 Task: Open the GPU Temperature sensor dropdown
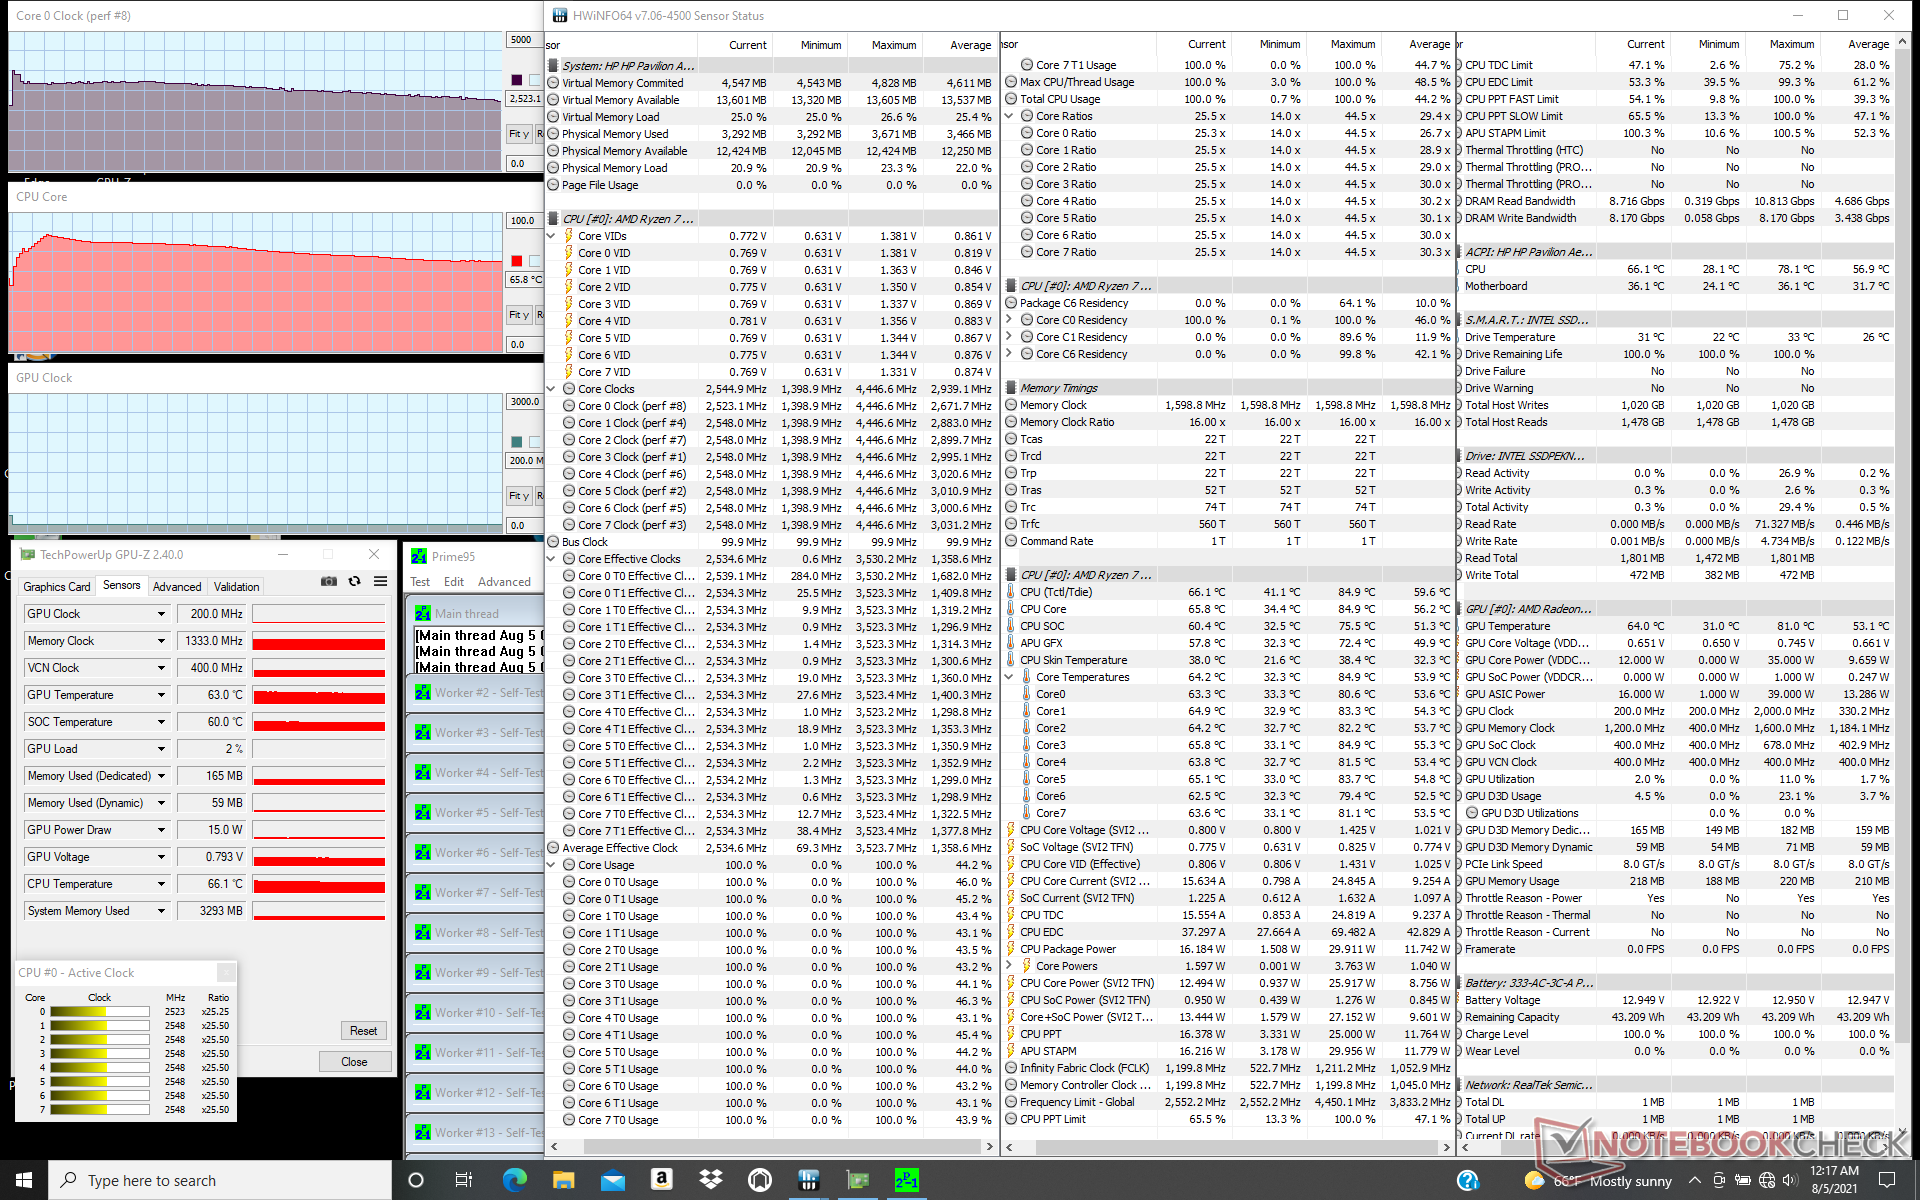[x=161, y=695]
